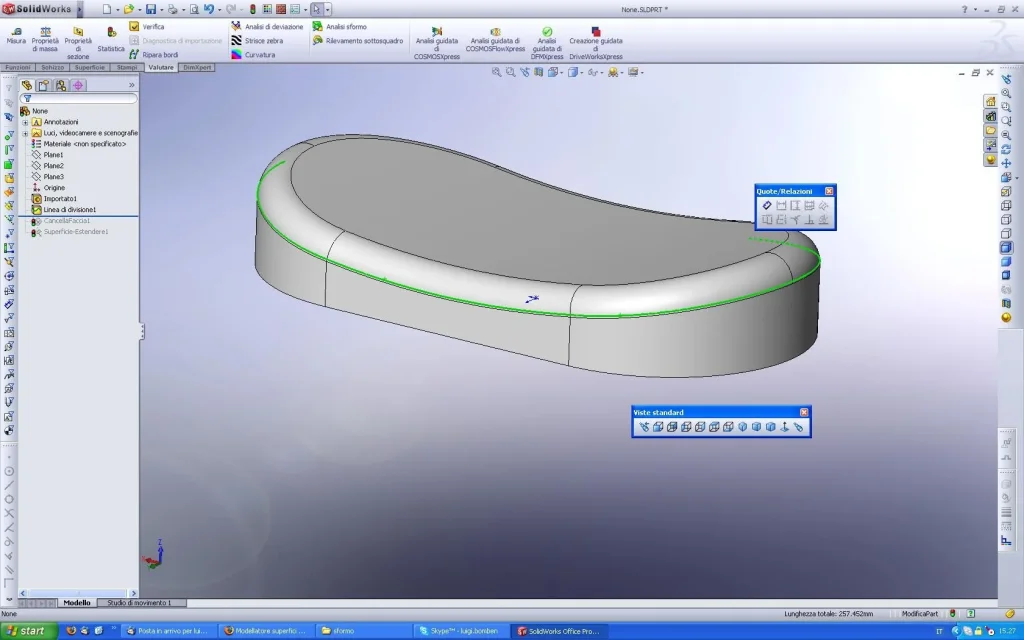This screenshot has height=640, width=1024.
Task: Open Analisi di deviazione
Action: pyautogui.click(x=267, y=26)
